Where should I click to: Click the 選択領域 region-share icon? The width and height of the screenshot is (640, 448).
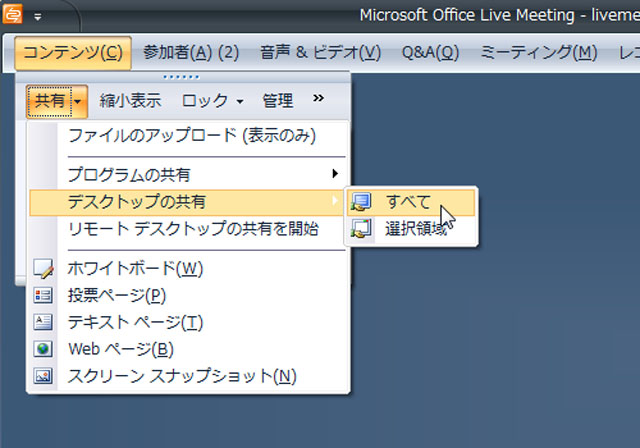point(361,228)
